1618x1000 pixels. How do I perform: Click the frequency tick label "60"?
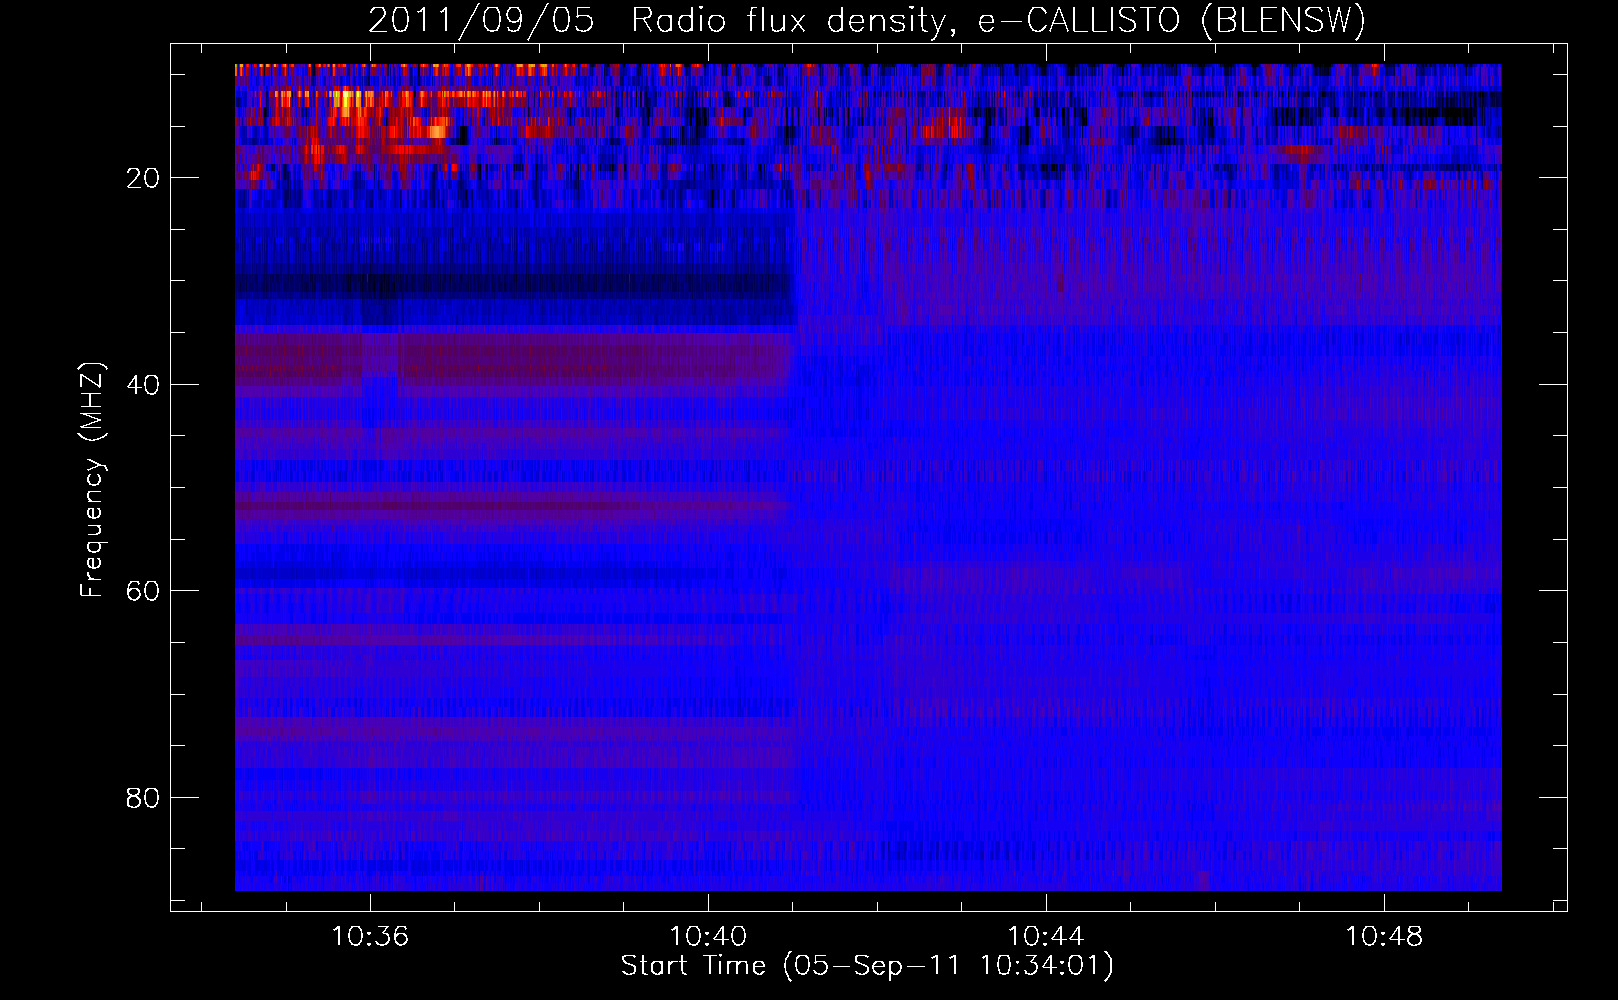(143, 591)
